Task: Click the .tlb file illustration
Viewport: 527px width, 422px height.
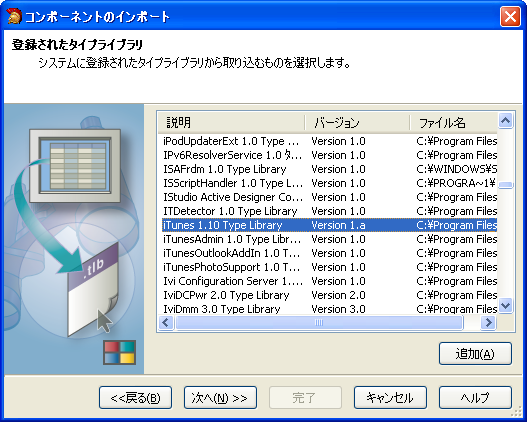Action: (93, 290)
